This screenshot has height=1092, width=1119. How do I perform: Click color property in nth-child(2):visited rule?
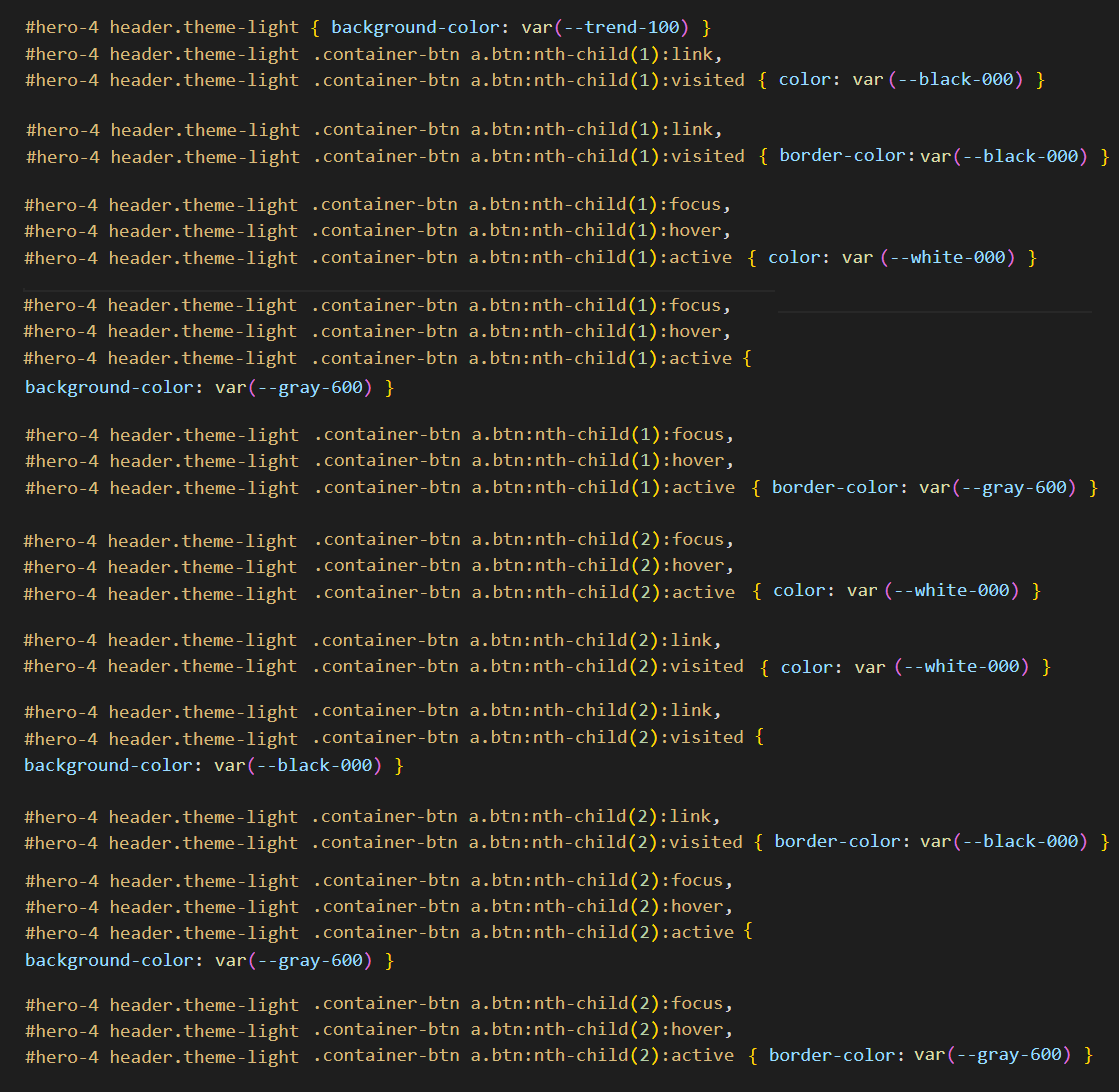(806, 667)
